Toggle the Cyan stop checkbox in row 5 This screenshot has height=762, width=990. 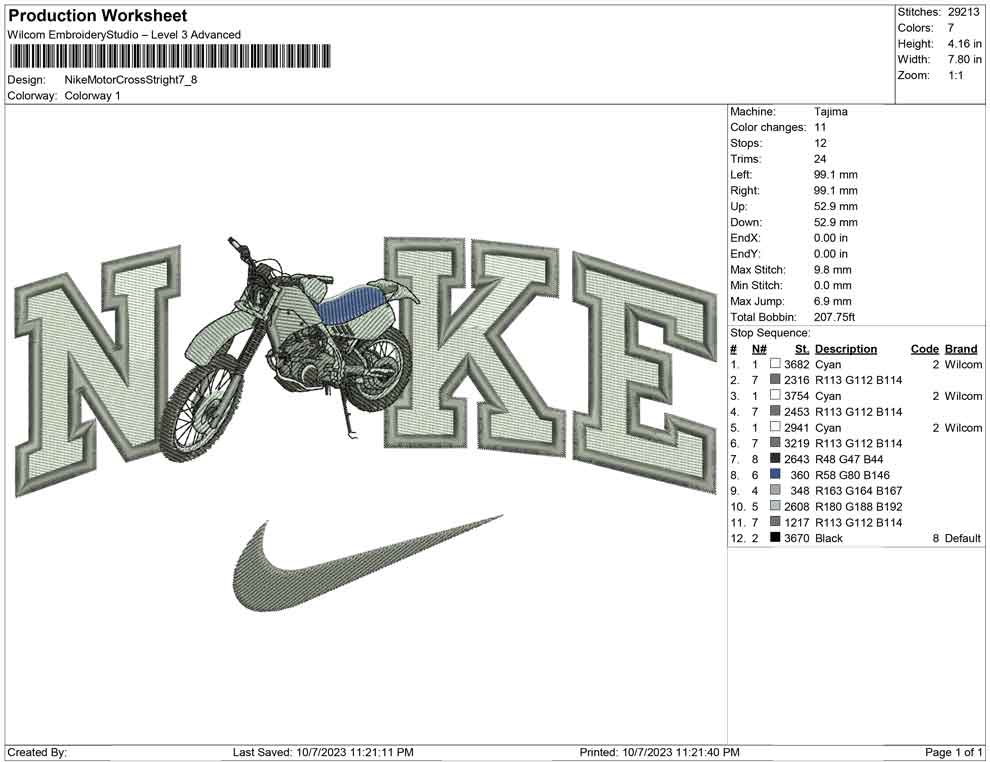(x=775, y=427)
